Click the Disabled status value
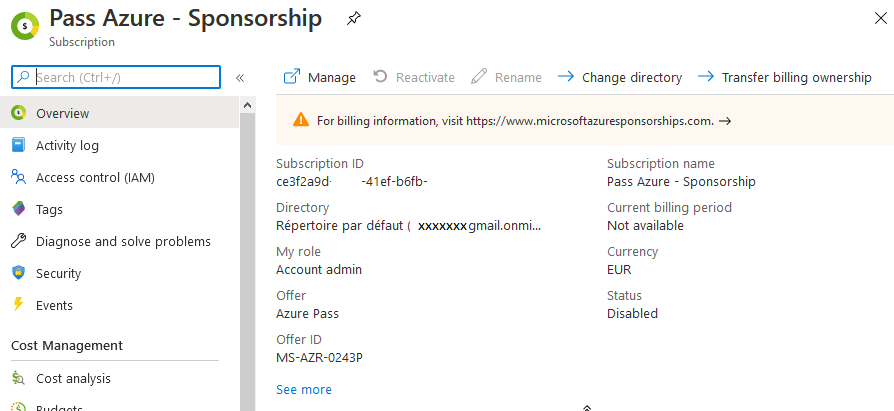 pos(632,314)
